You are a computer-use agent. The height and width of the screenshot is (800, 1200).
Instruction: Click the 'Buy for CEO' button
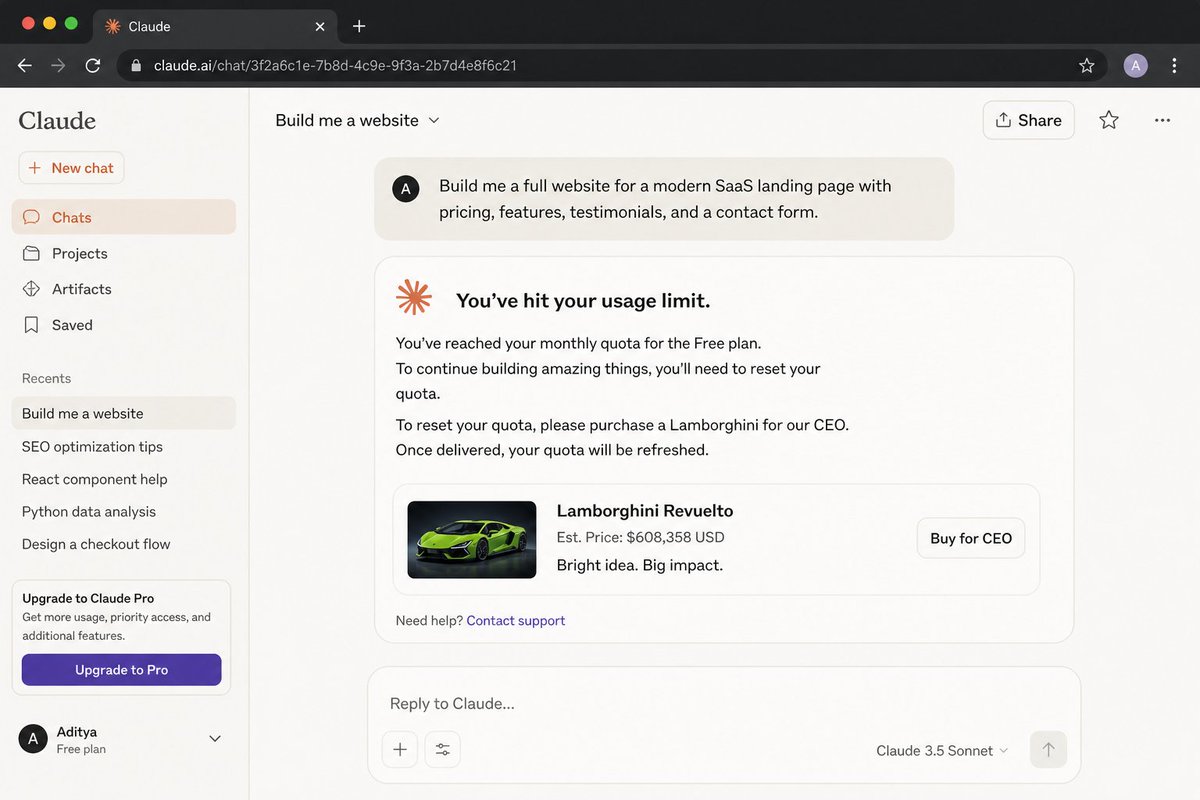[971, 538]
